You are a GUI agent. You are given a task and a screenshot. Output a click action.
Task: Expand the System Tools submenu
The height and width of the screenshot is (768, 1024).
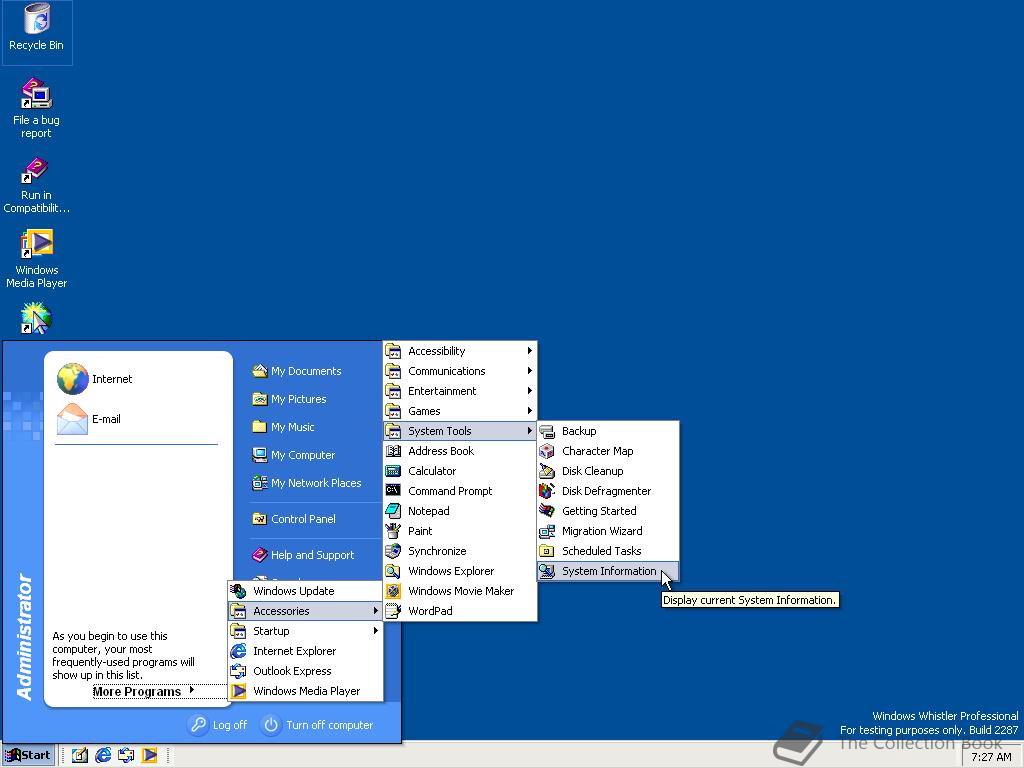coord(460,431)
